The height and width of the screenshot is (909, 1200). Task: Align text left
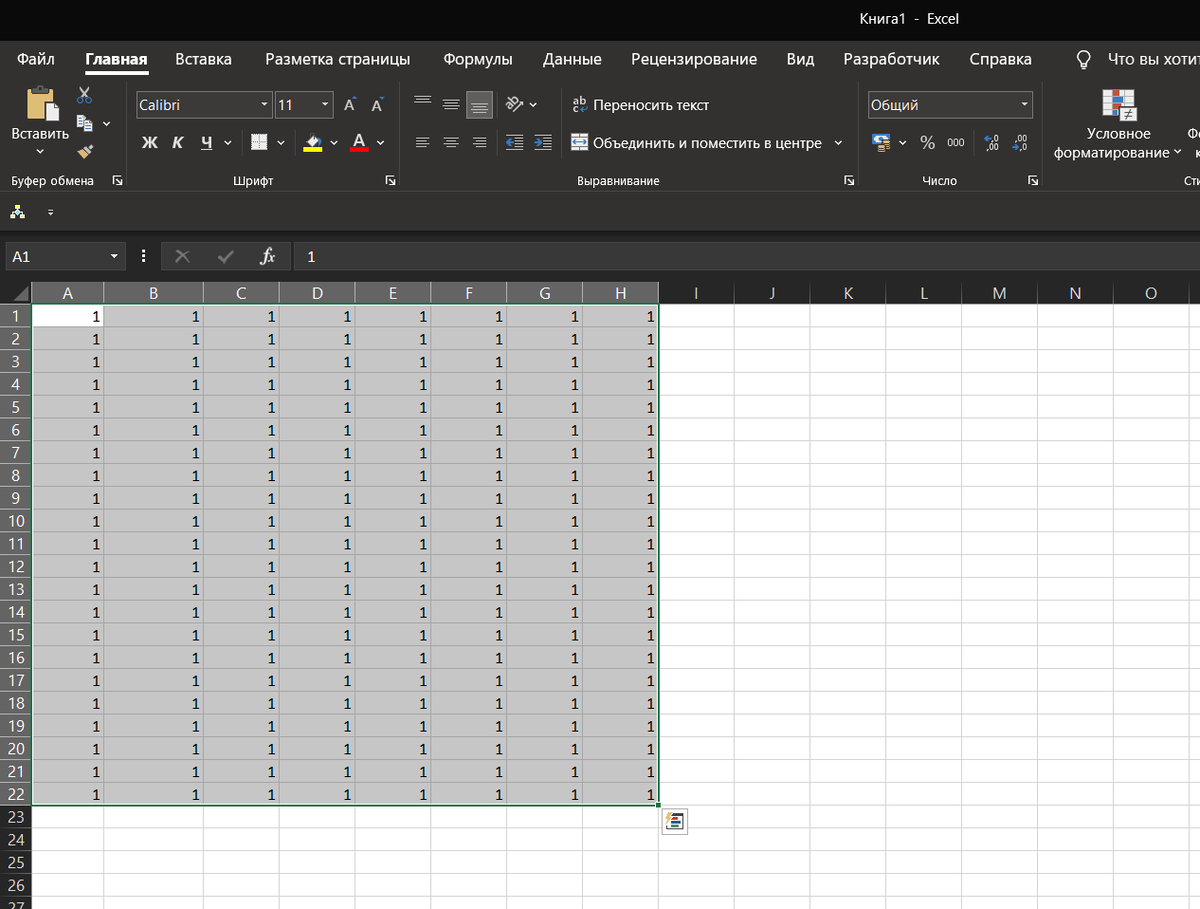tap(422, 143)
